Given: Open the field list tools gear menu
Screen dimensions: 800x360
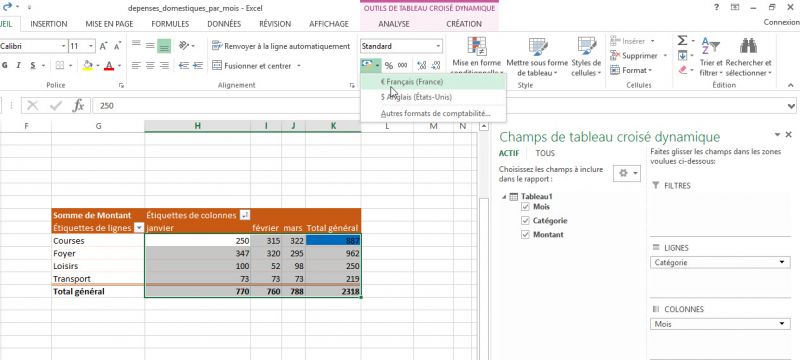Looking at the screenshot, I should pyautogui.click(x=627, y=173).
